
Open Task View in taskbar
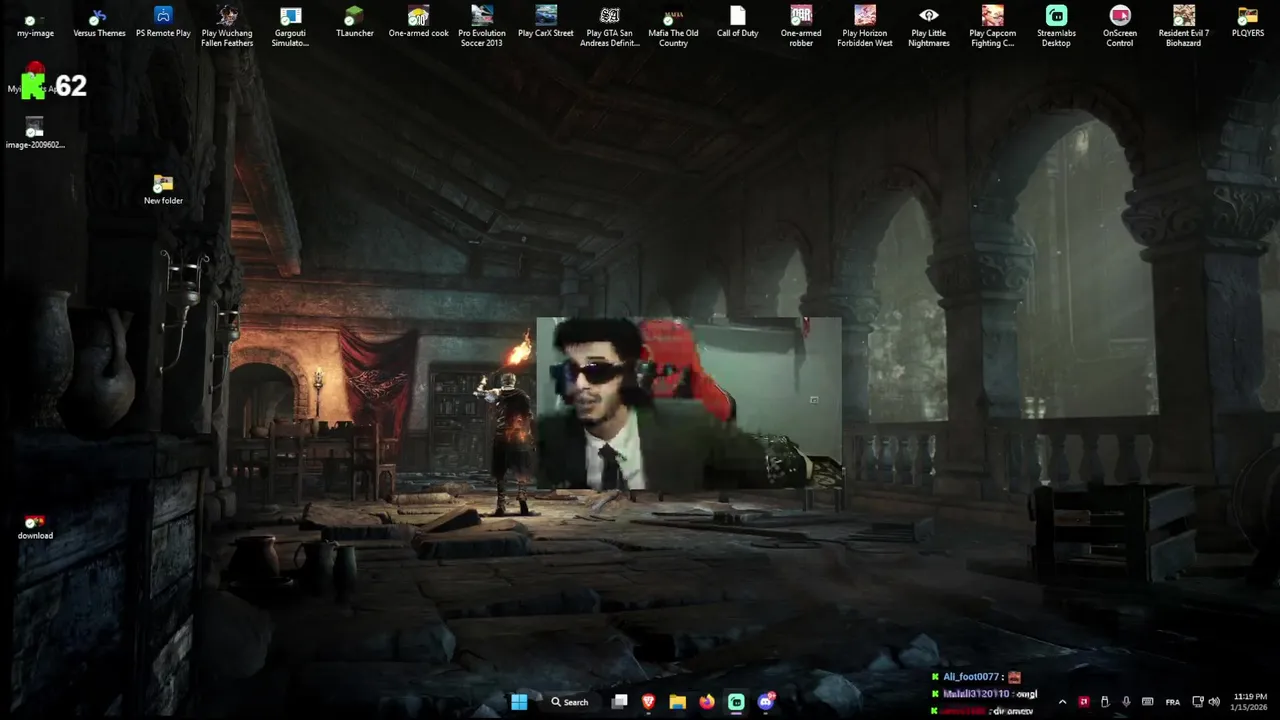coord(620,702)
